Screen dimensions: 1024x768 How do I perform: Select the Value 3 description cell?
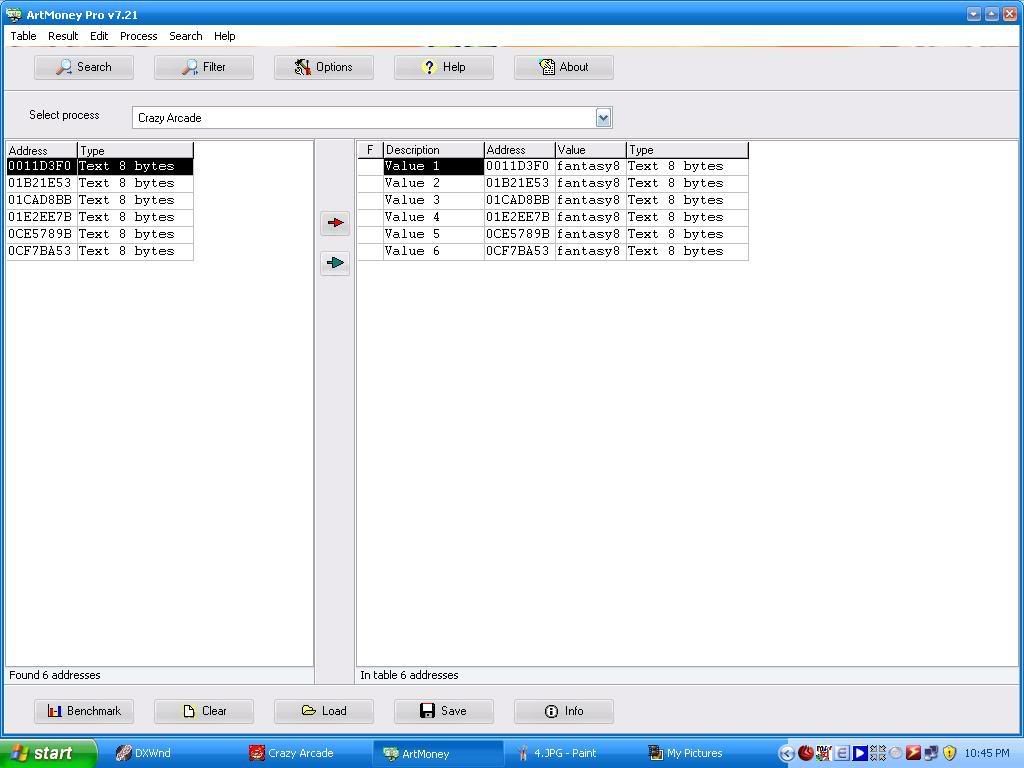tap(434, 200)
